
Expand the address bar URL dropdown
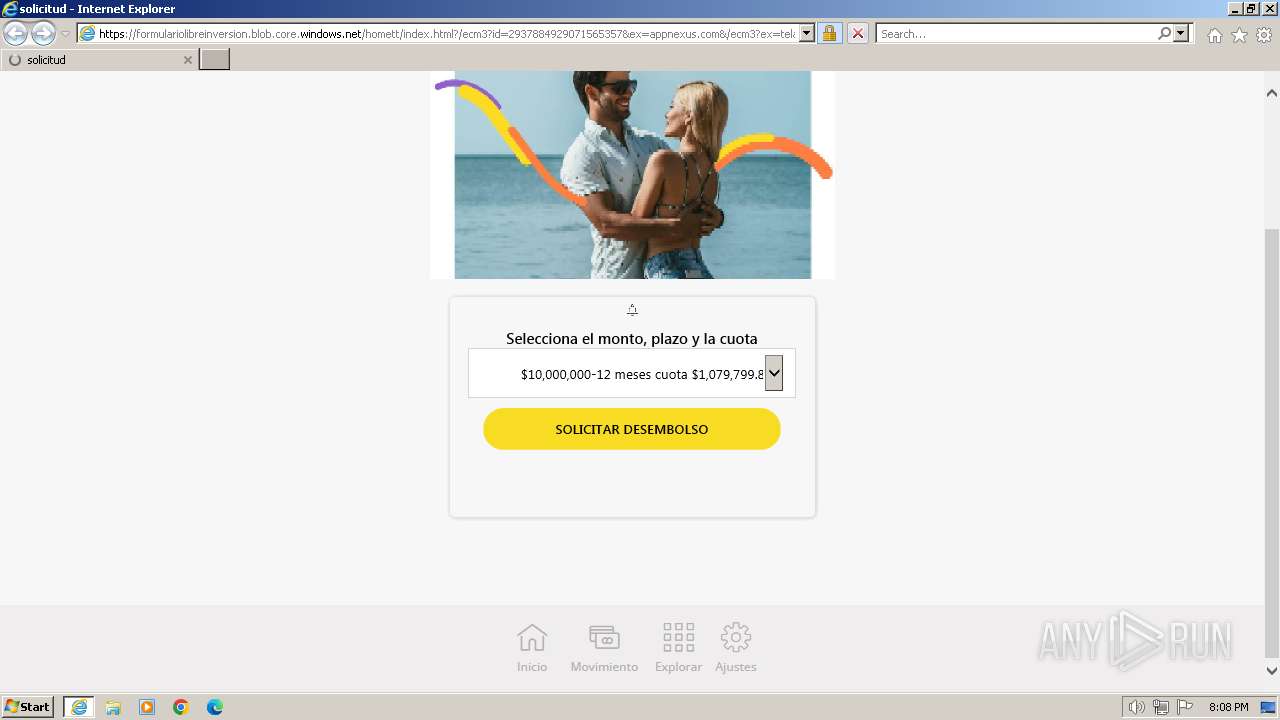[x=806, y=33]
